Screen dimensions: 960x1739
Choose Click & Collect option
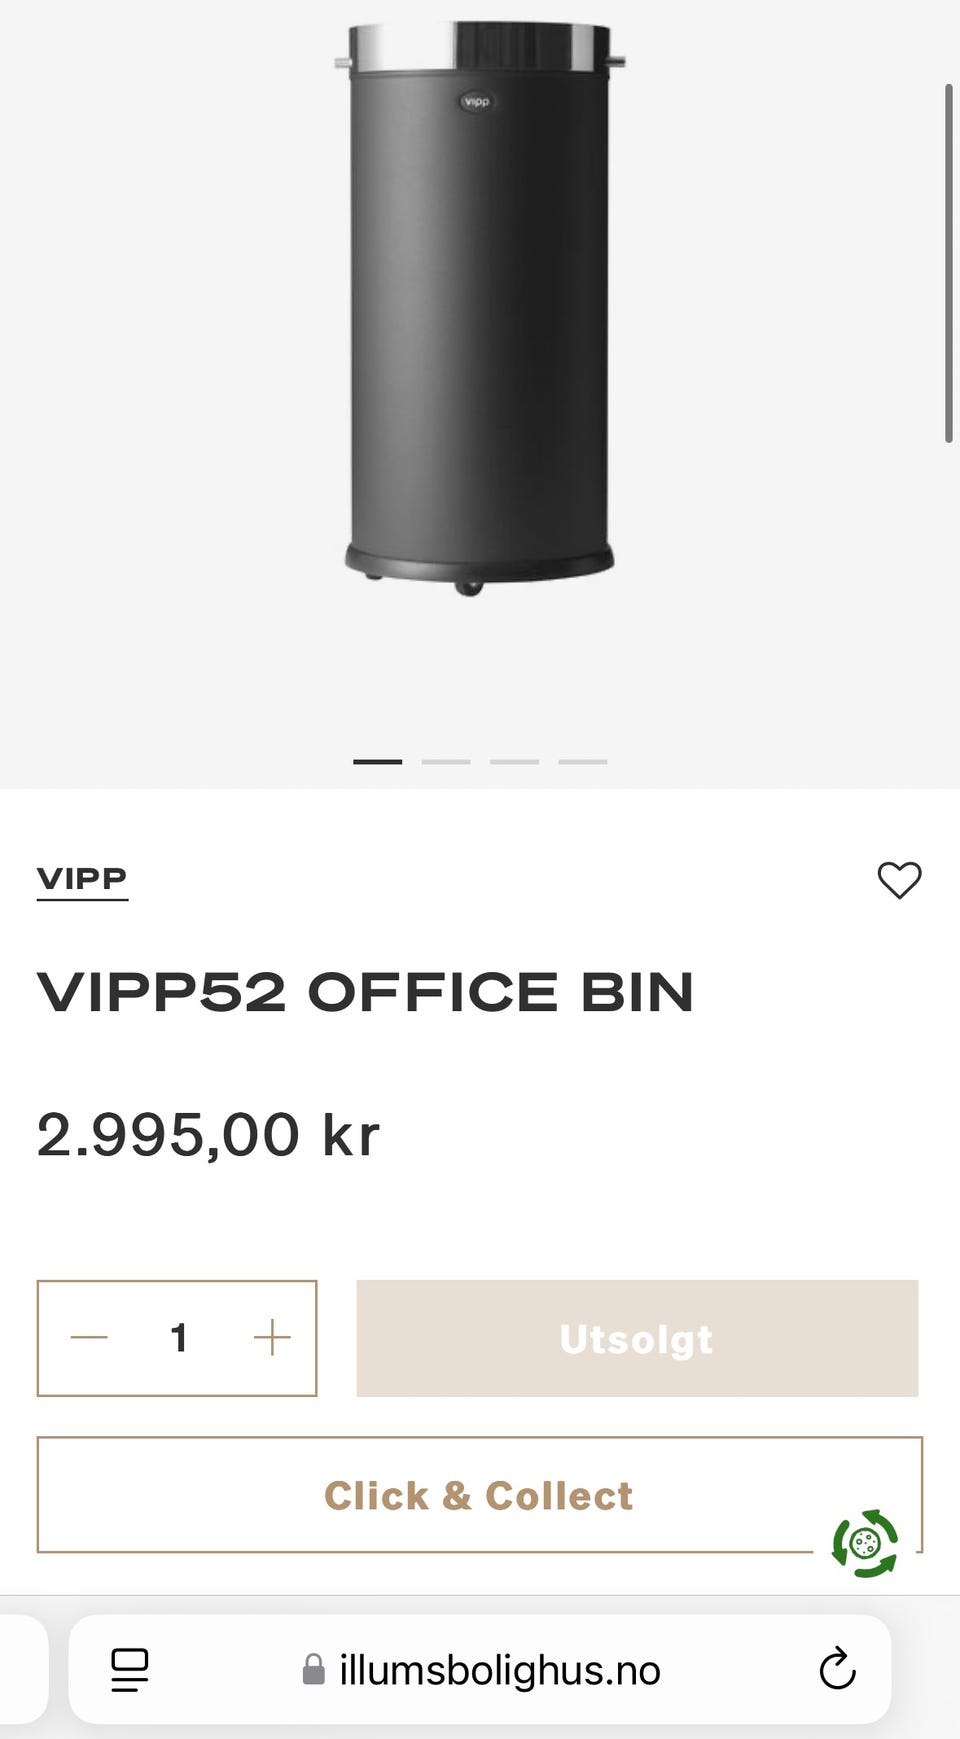tap(479, 1495)
